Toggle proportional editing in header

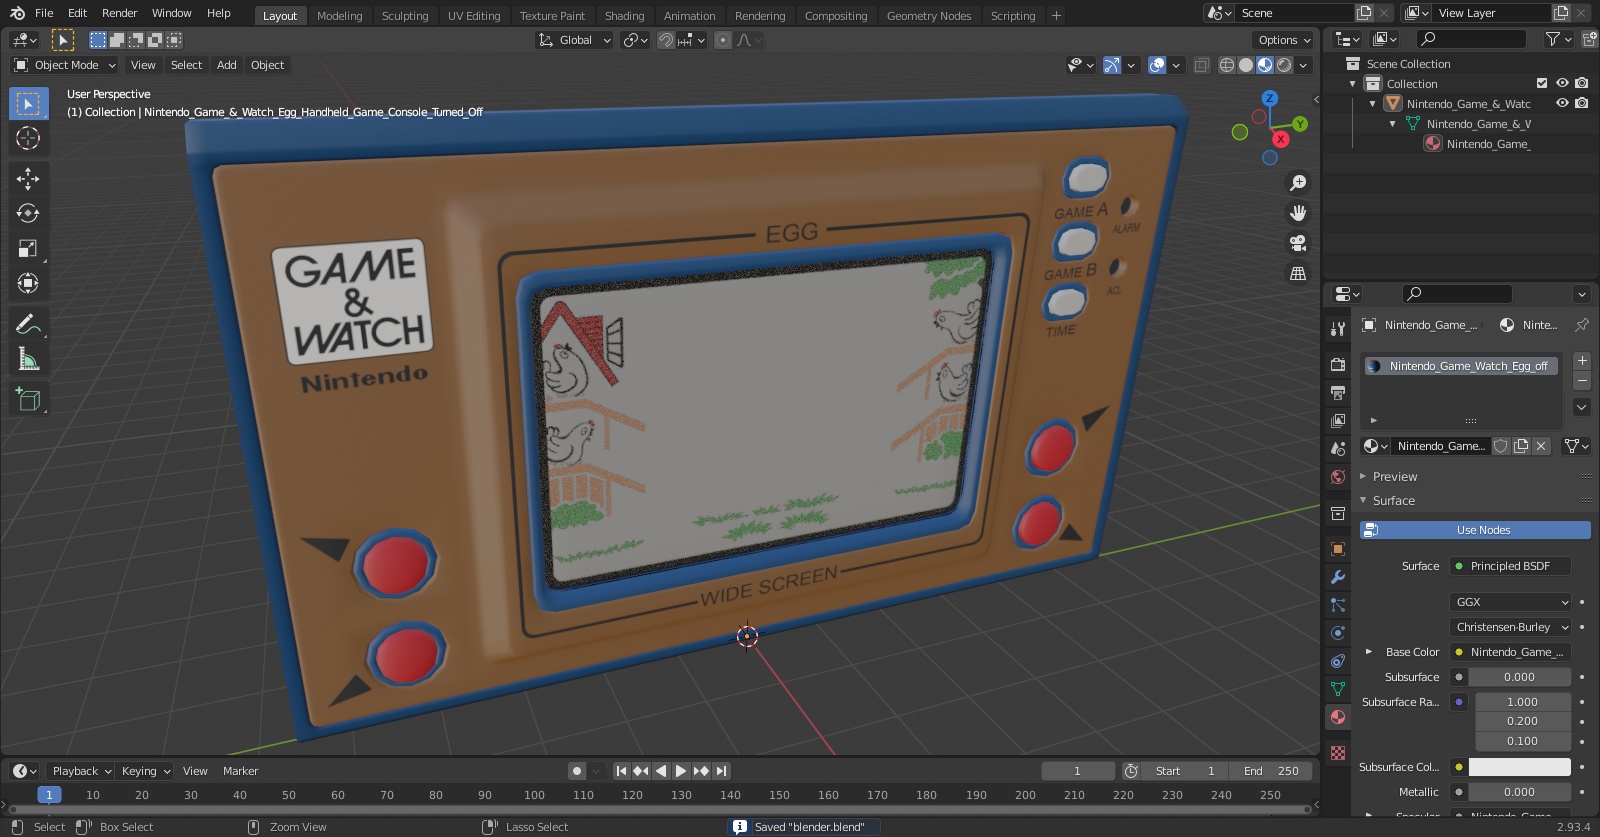tap(723, 40)
